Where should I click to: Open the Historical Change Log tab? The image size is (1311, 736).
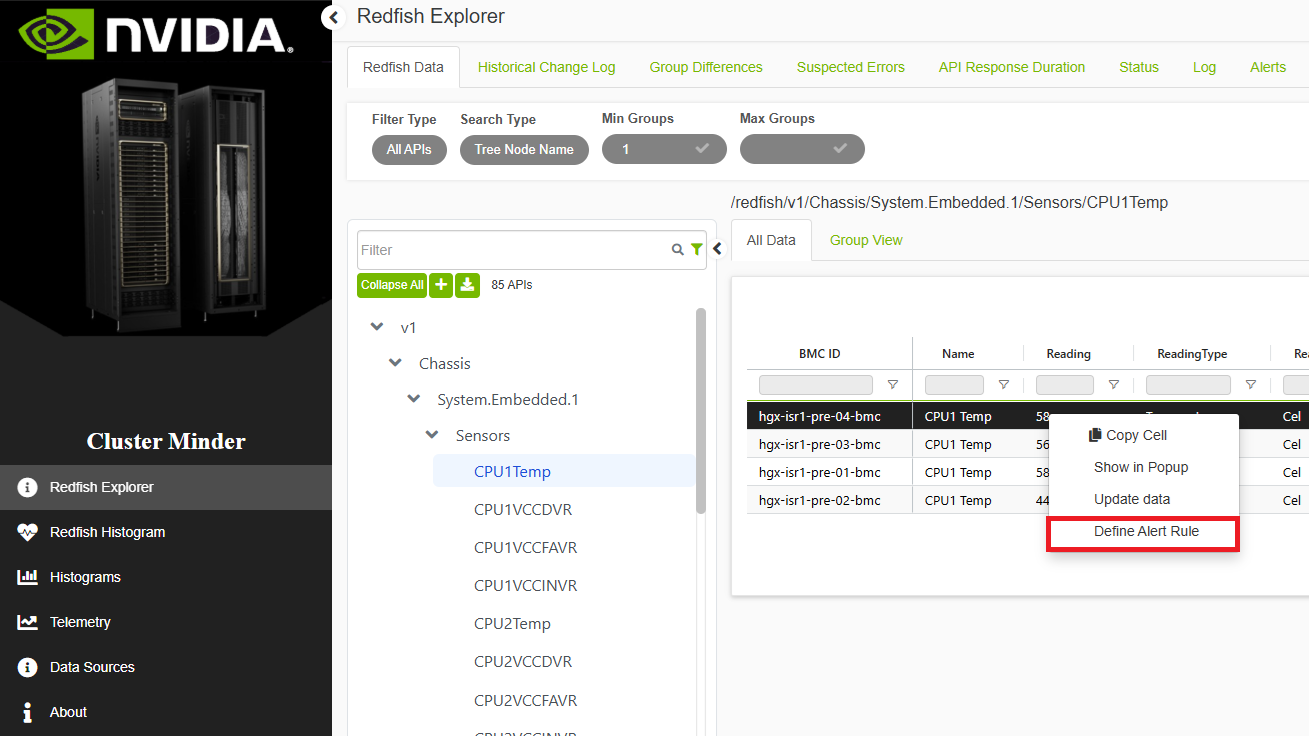point(547,67)
